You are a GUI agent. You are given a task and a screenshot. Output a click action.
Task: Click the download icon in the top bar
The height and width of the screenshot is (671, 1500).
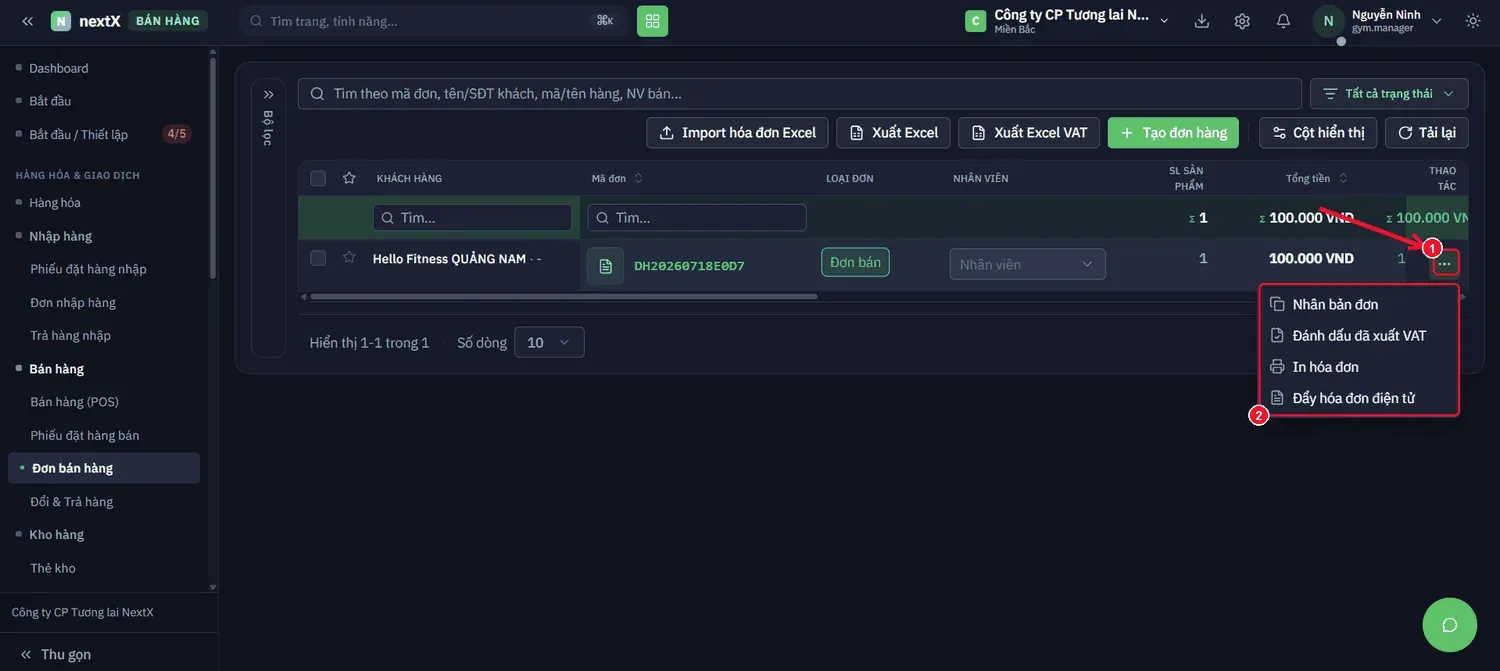pyautogui.click(x=1202, y=21)
